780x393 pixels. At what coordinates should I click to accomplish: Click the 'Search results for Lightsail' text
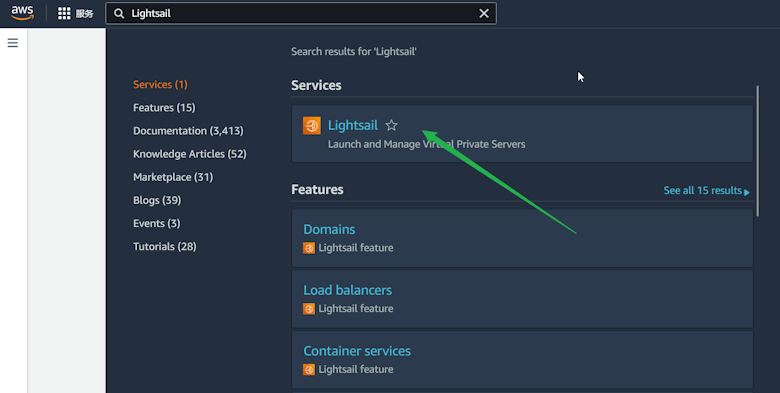(x=354, y=52)
